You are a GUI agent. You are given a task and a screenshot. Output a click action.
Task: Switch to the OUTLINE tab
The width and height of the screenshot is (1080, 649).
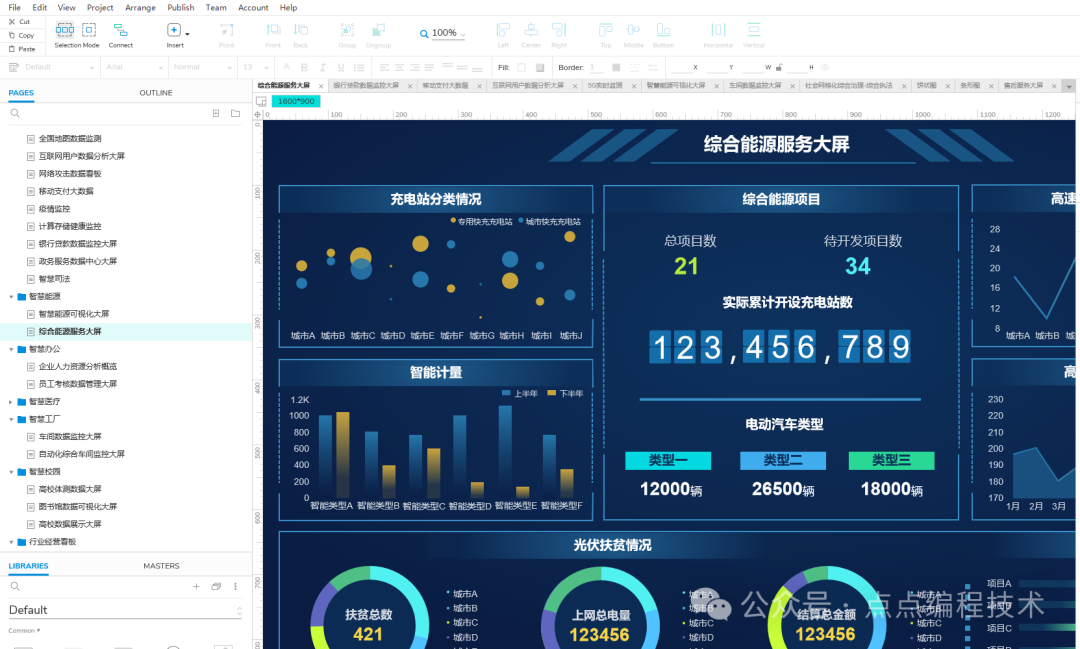click(x=156, y=92)
